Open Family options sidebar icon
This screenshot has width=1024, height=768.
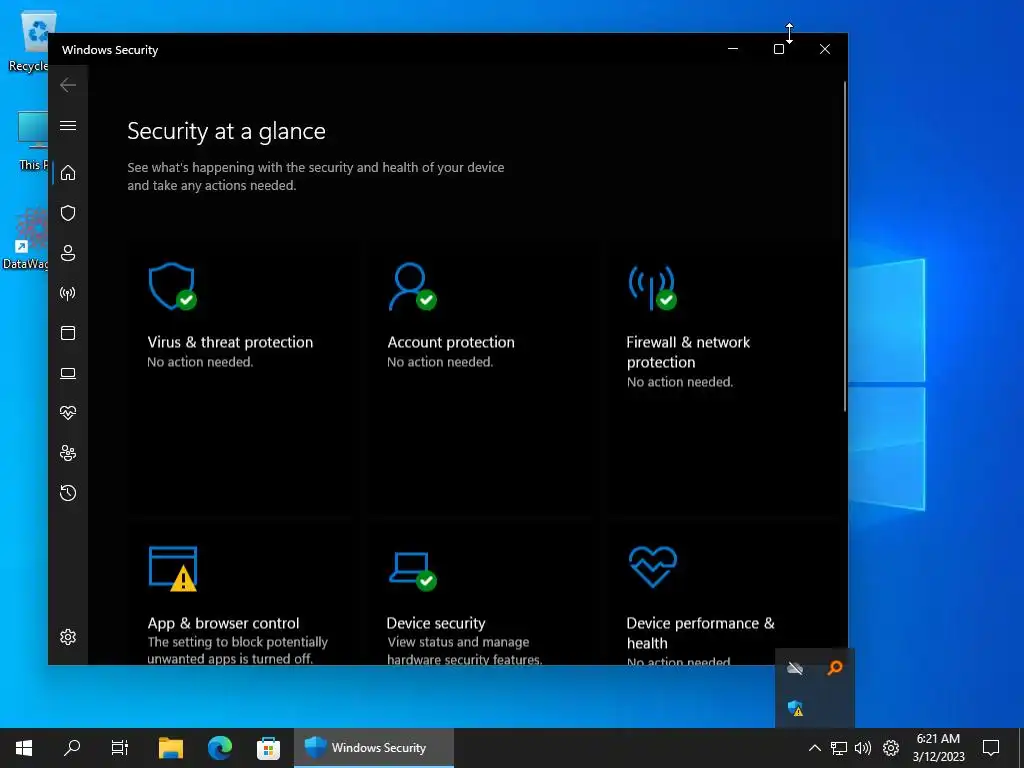[68, 453]
